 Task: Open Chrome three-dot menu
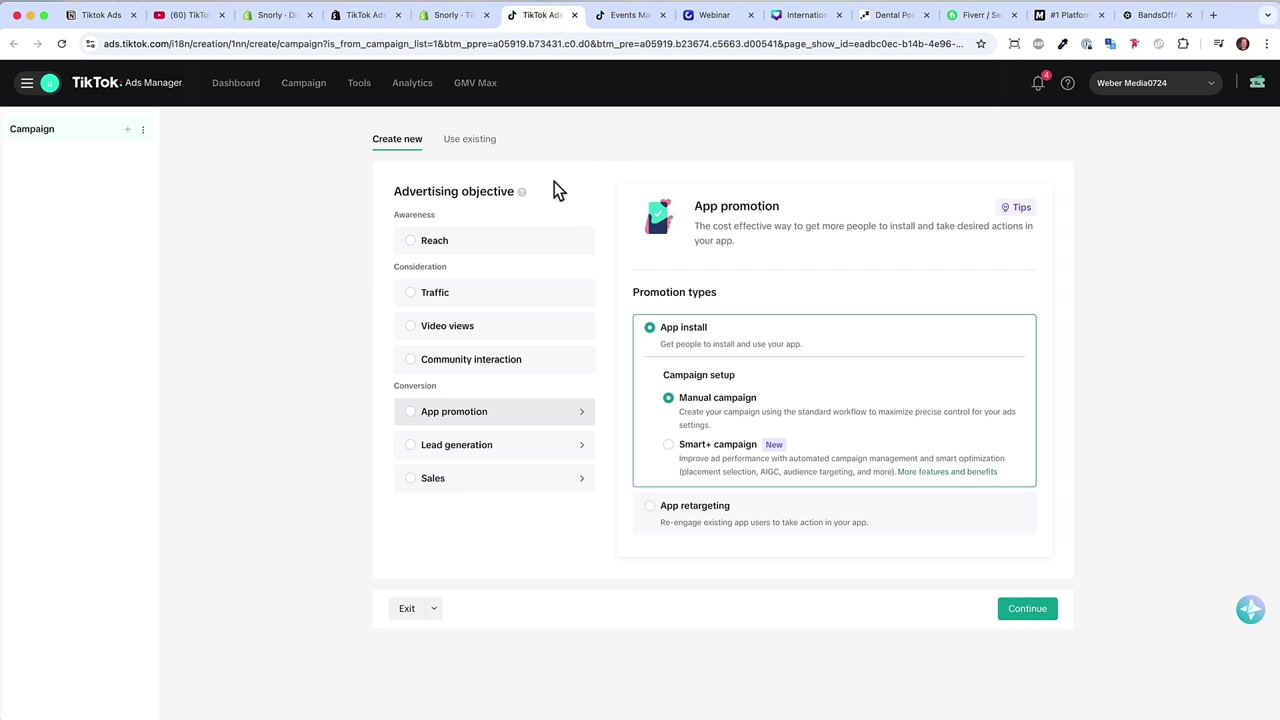click(1266, 44)
